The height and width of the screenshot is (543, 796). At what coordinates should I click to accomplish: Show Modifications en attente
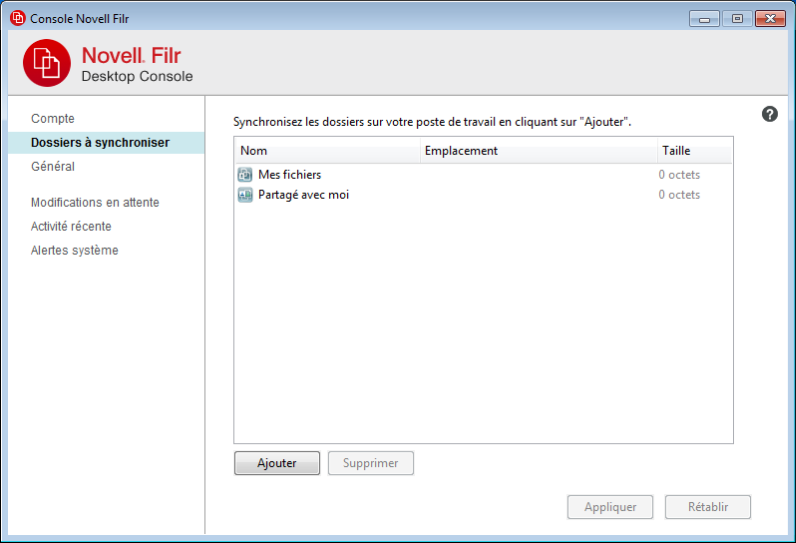click(x=95, y=203)
